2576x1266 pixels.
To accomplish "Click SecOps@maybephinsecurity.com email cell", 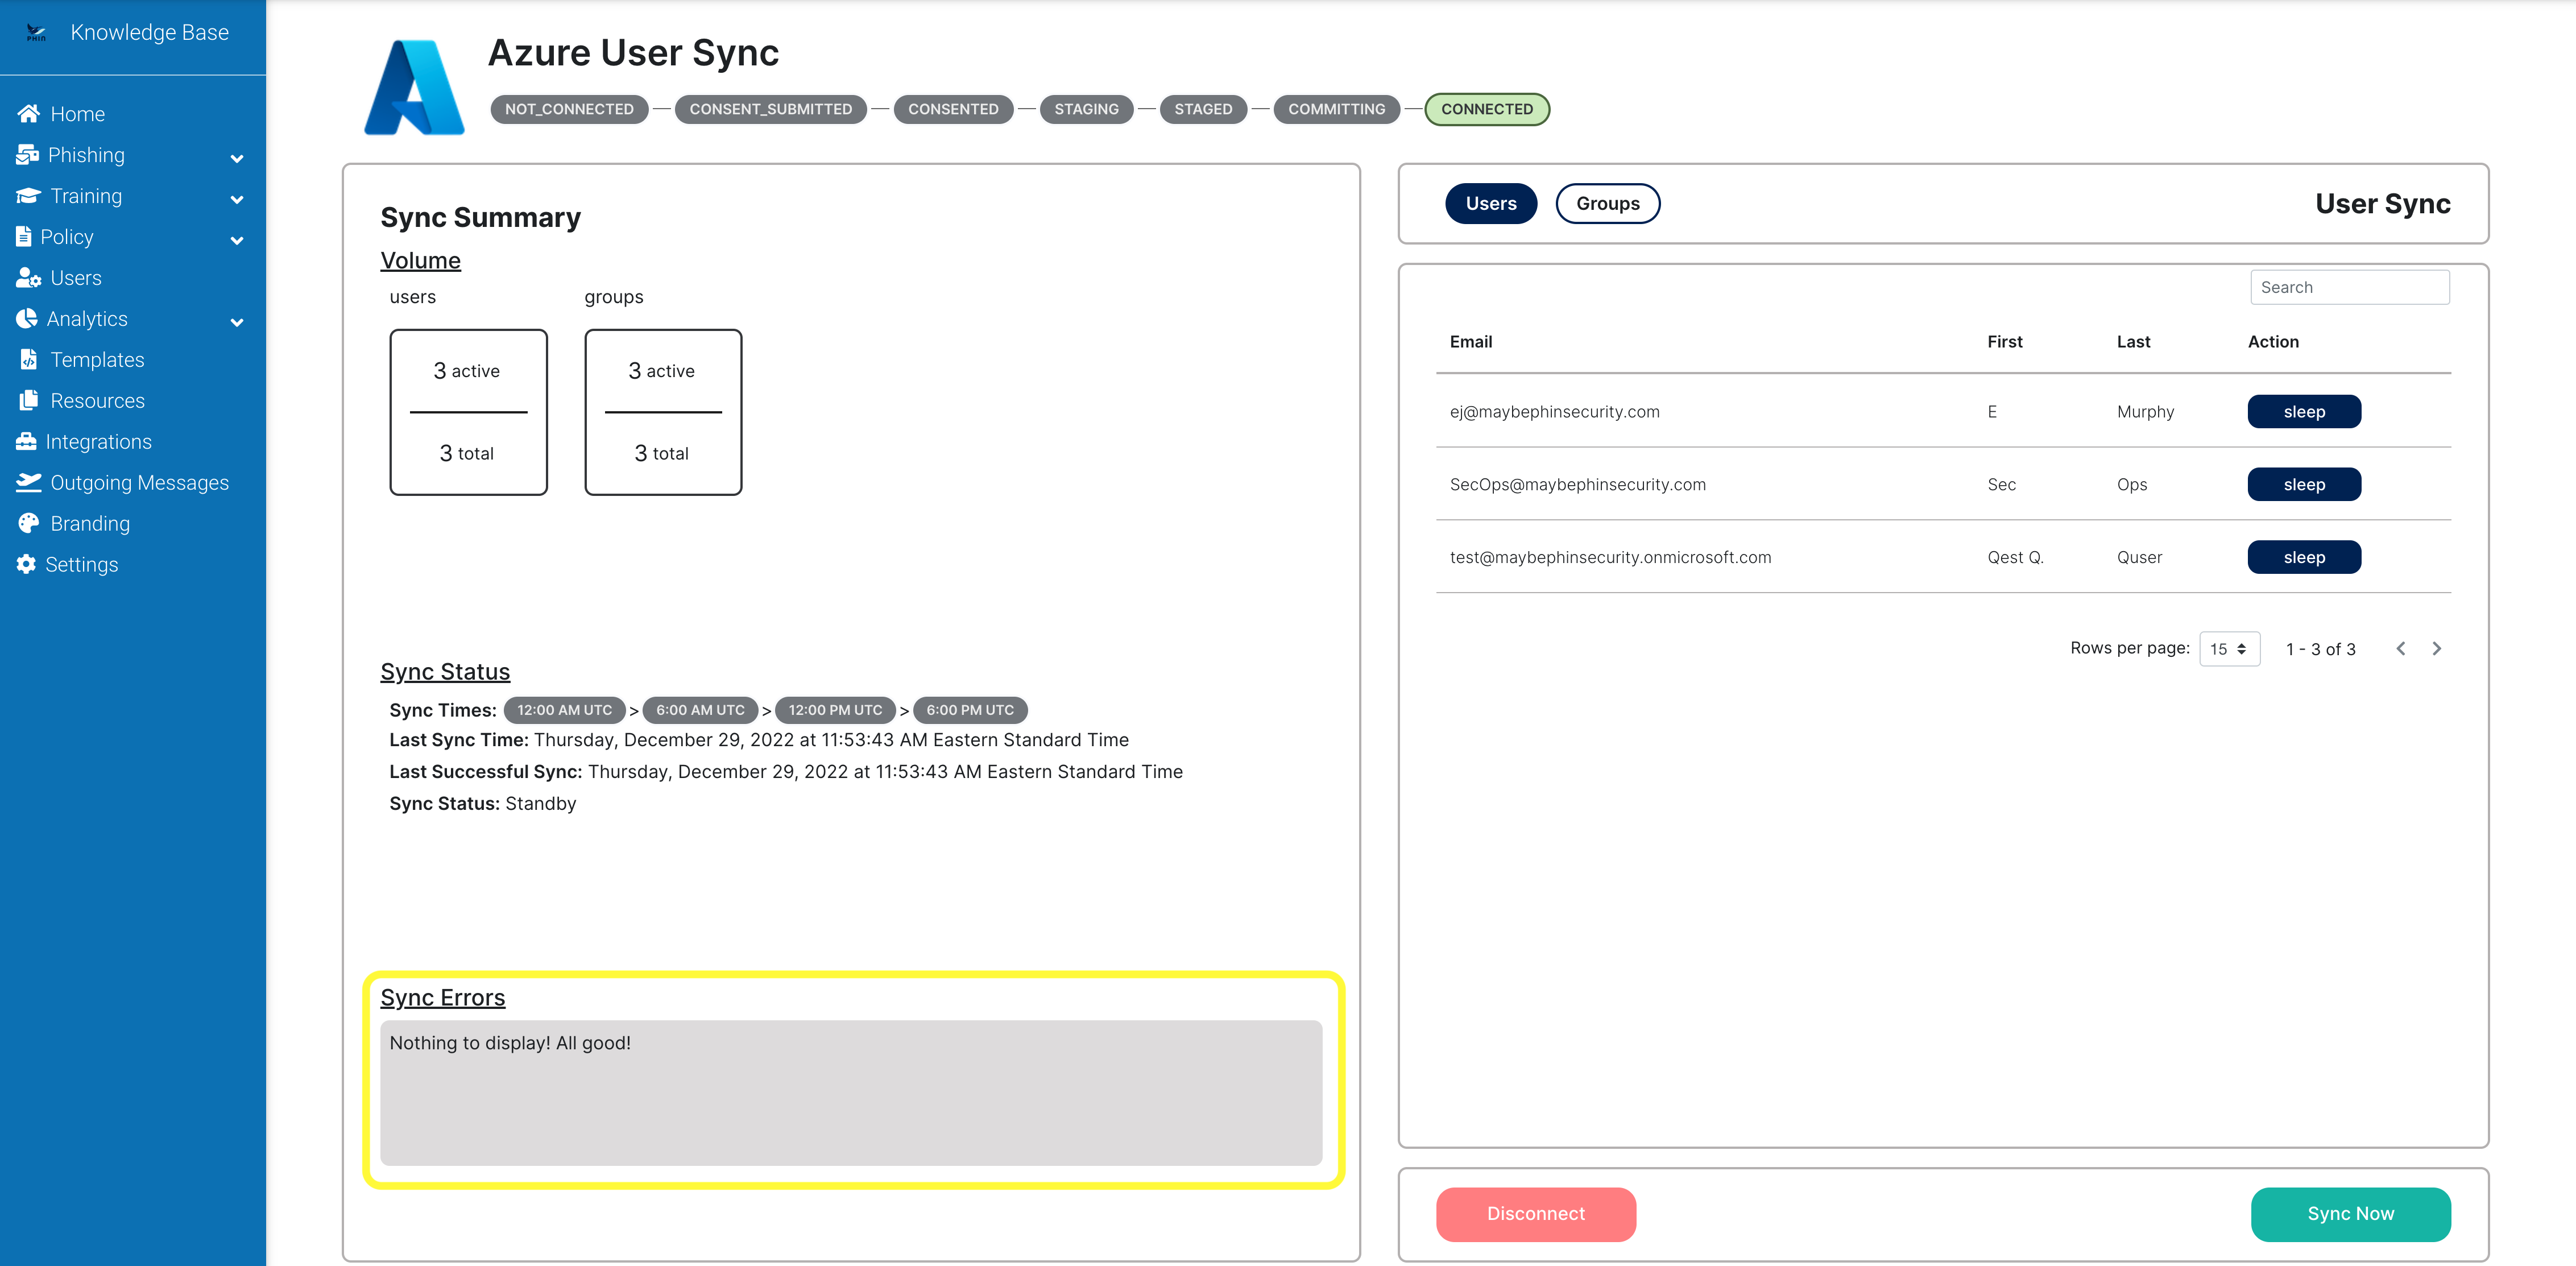I will [1577, 485].
